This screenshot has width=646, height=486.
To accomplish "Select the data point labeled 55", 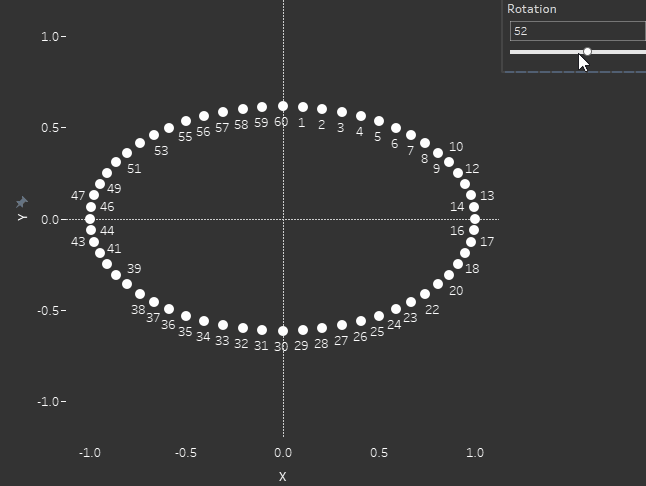I will [186, 121].
